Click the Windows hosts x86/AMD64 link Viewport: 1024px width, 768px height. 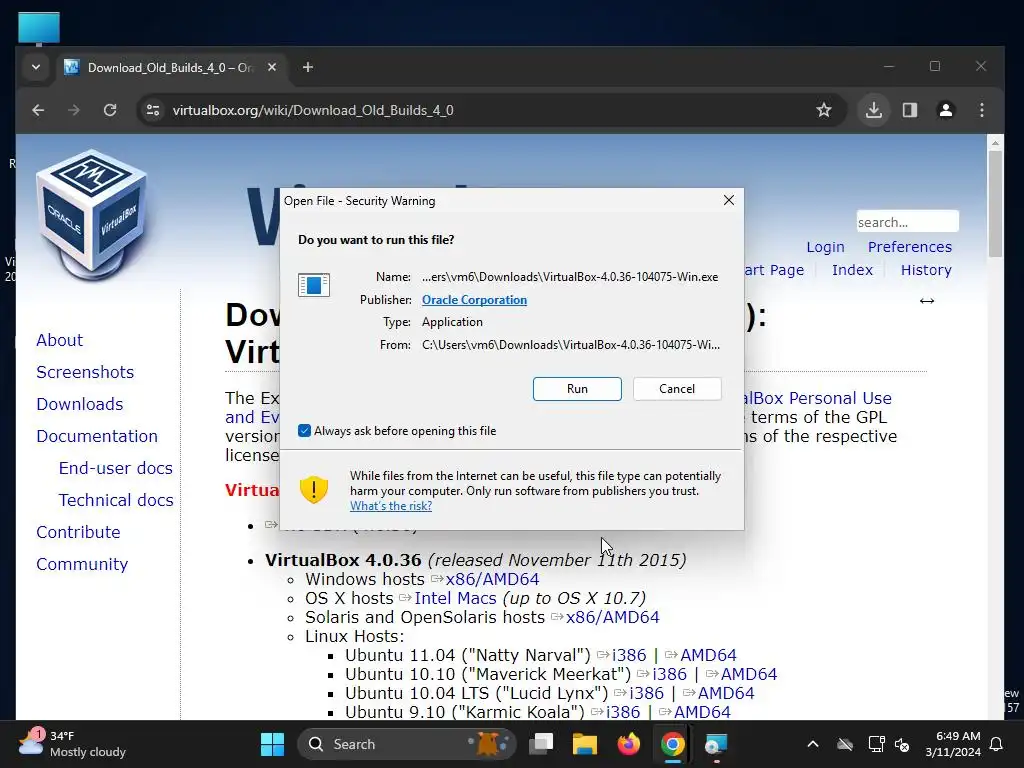tap(492, 579)
